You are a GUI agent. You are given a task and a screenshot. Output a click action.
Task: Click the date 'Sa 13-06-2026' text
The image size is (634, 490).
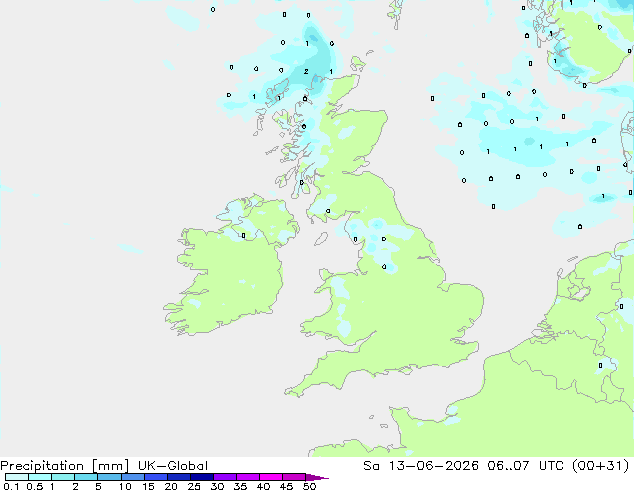tap(421, 466)
